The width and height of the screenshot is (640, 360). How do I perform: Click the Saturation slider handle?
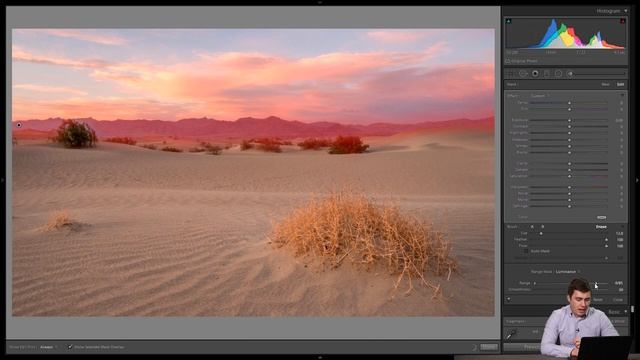pyautogui.click(x=569, y=176)
